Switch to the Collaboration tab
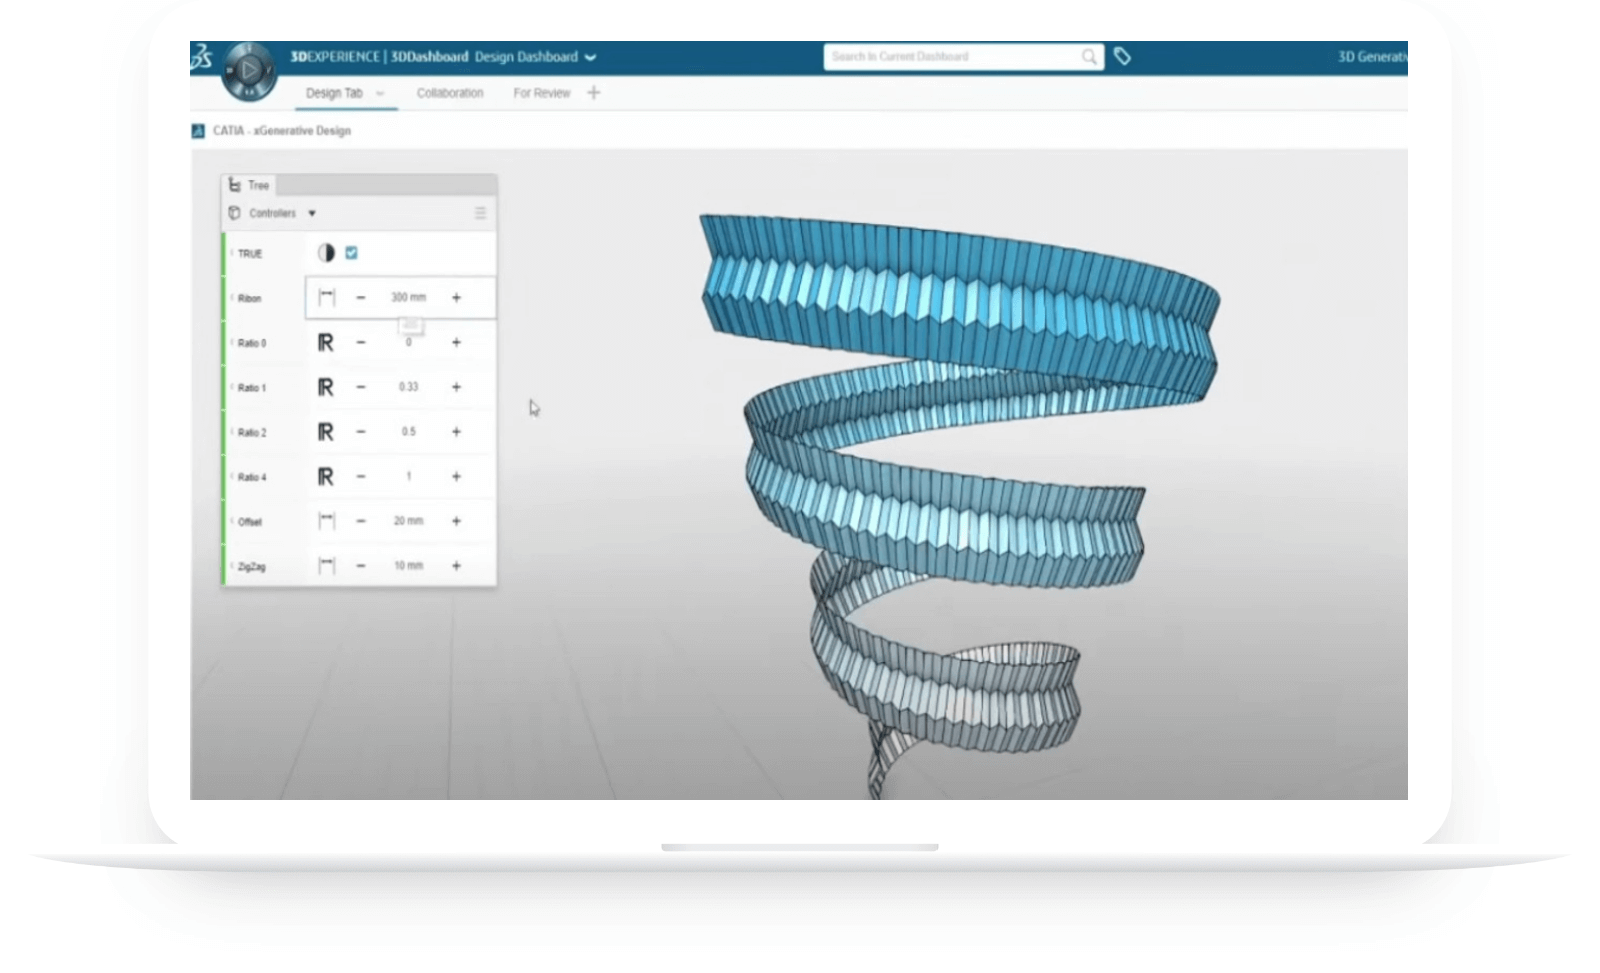Image resolution: width=1600 pixels, height=973 pixels. (450, 93)
